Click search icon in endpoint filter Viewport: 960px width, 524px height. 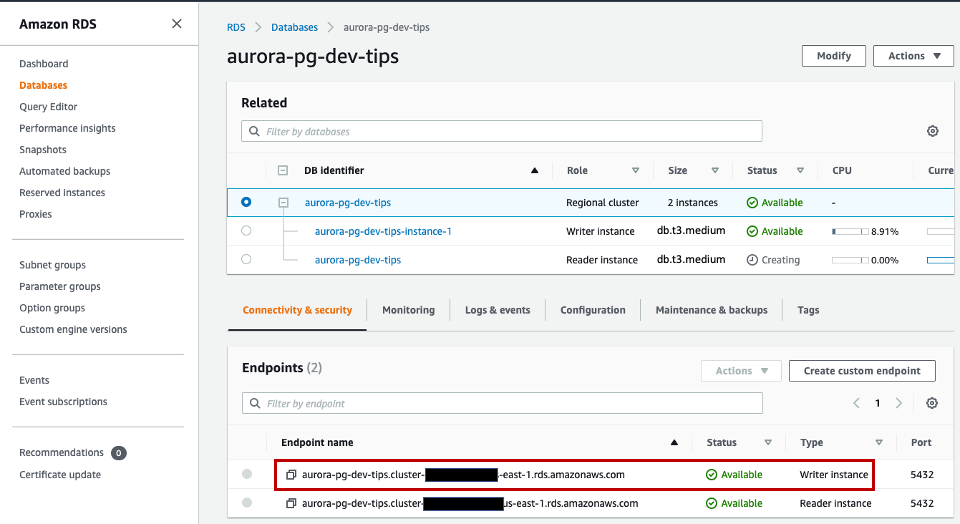[255, 403]
